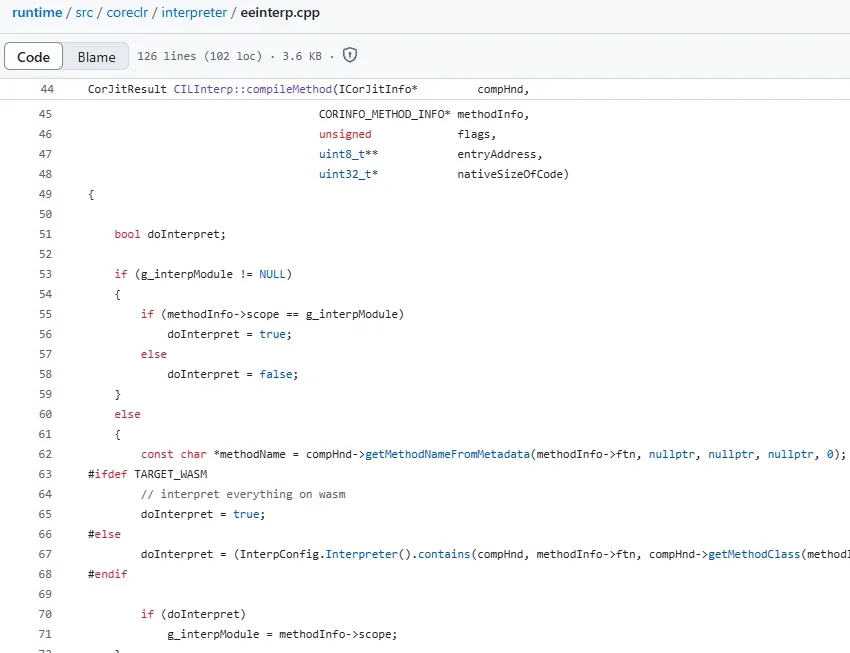
Task: Open the interpreter folder breadcrumb
Action: click(194, 12)
